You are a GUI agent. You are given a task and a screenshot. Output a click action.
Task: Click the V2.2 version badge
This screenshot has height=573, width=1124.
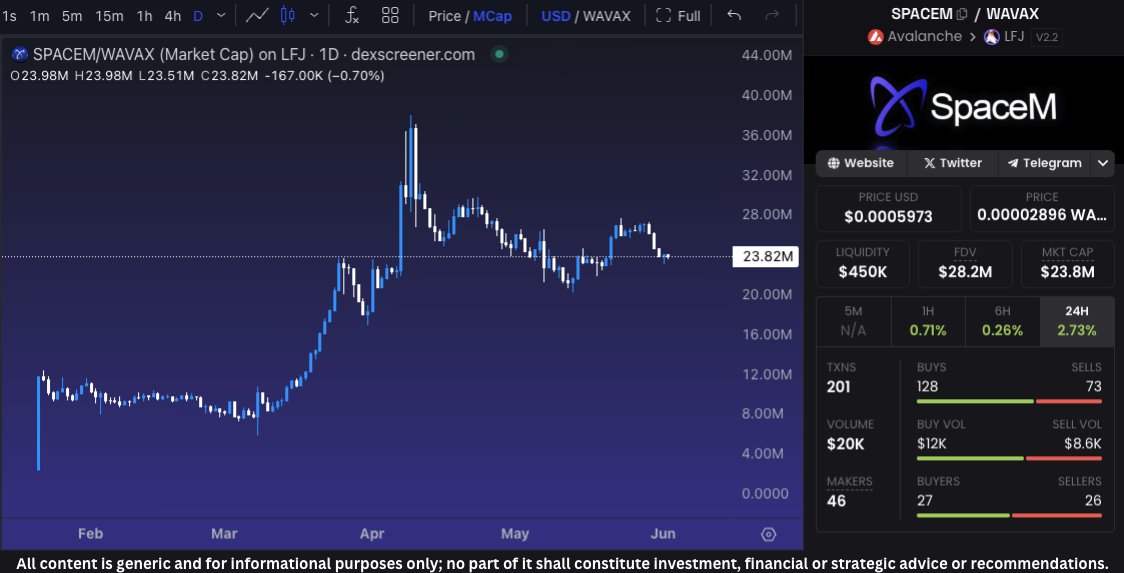pyautogui.click(x=1047, y=37)
